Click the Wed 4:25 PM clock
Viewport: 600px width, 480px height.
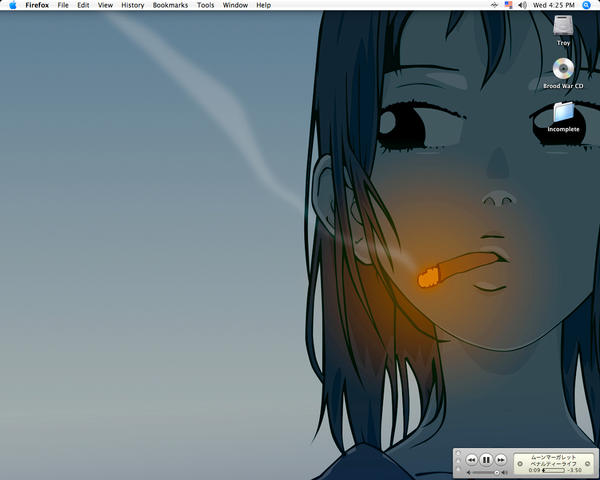click(554, 5)
